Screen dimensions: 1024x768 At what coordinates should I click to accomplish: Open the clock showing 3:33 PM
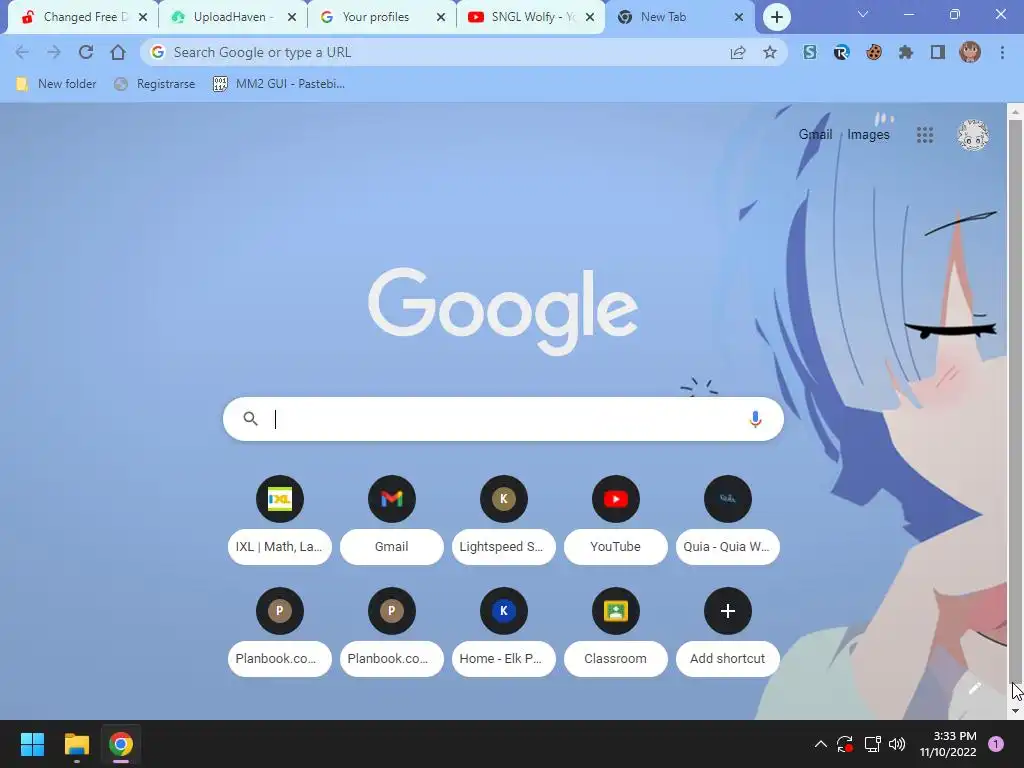(x=948, y=744)
